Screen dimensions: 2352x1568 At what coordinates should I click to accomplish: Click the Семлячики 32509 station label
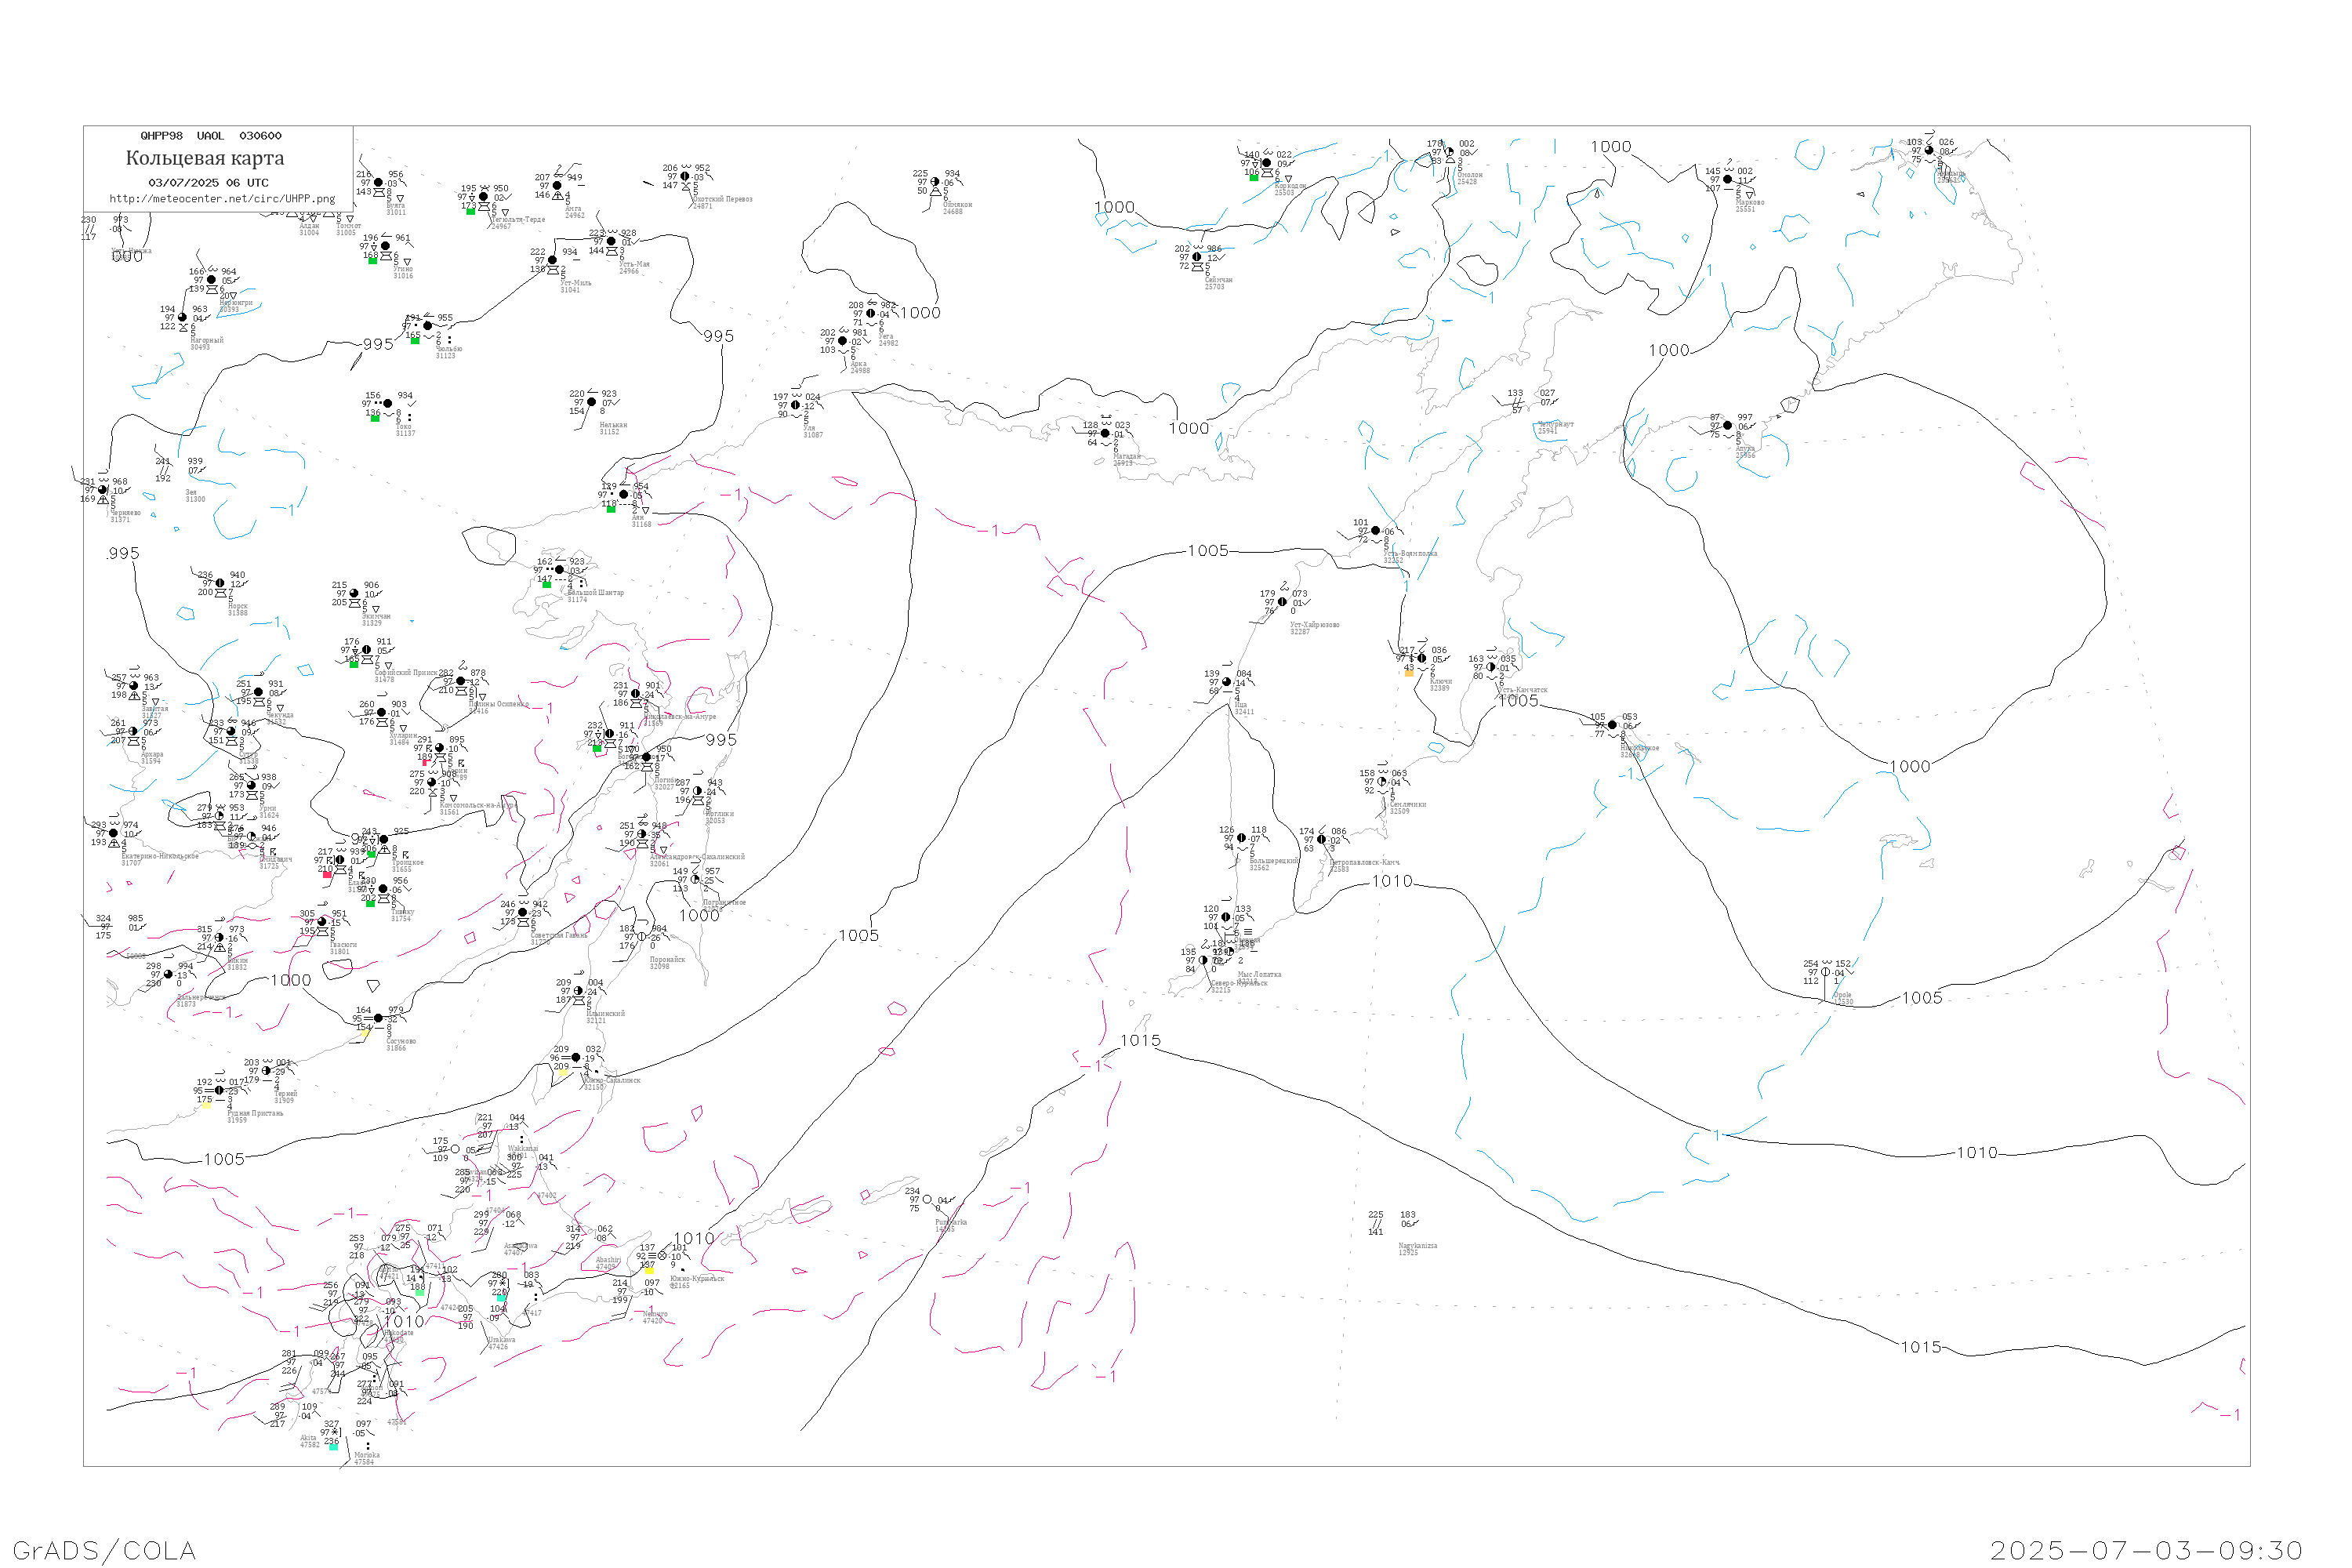(x=1407, y=805)
